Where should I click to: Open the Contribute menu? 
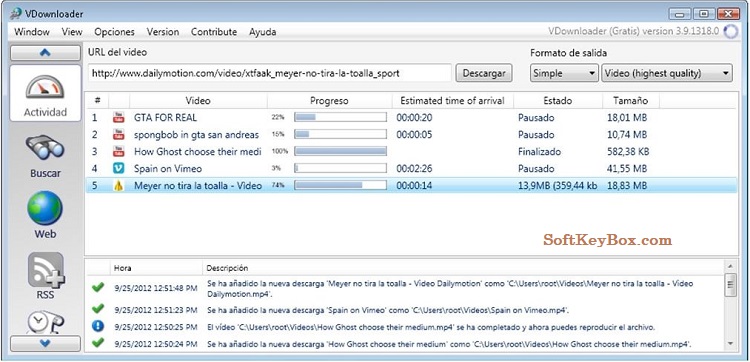[x=214, y=32]
